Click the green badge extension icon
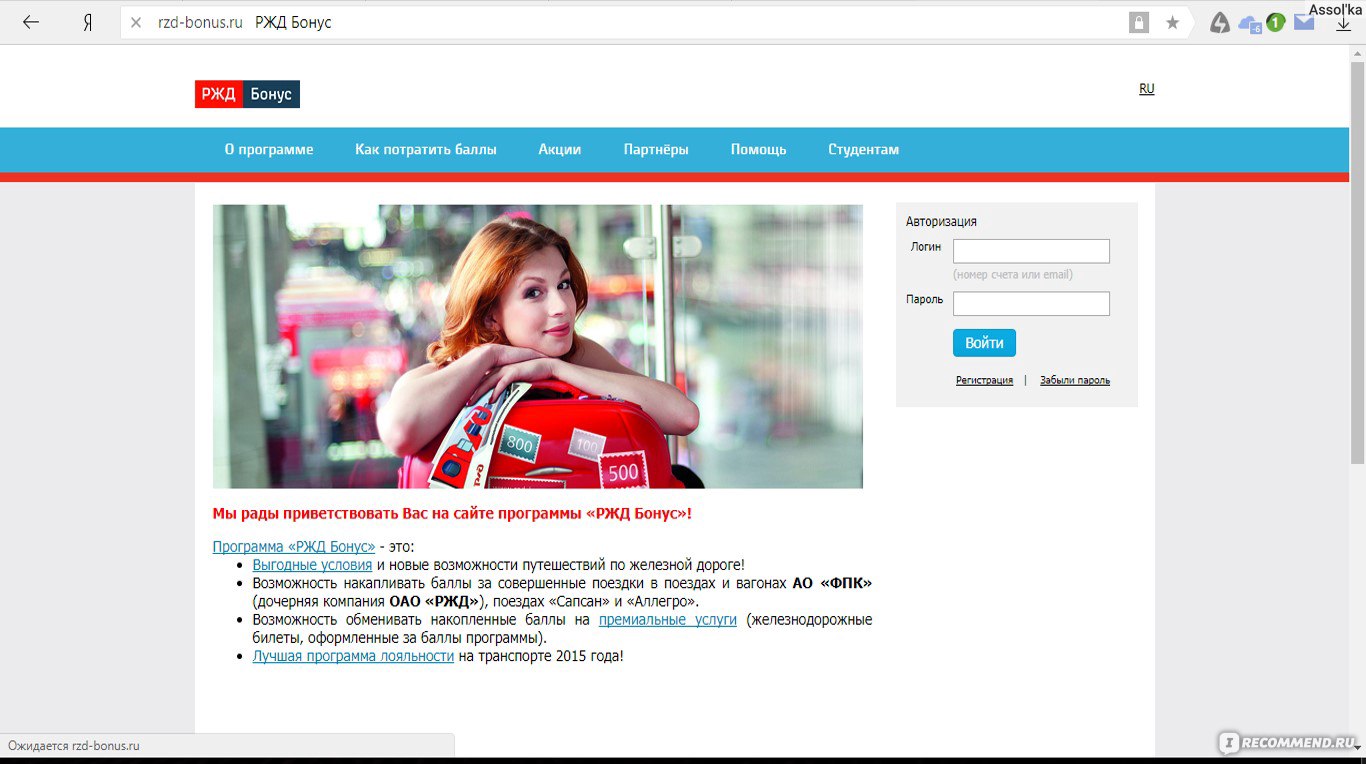Viewport: 1366px width, 764px height. (1275, 22)
